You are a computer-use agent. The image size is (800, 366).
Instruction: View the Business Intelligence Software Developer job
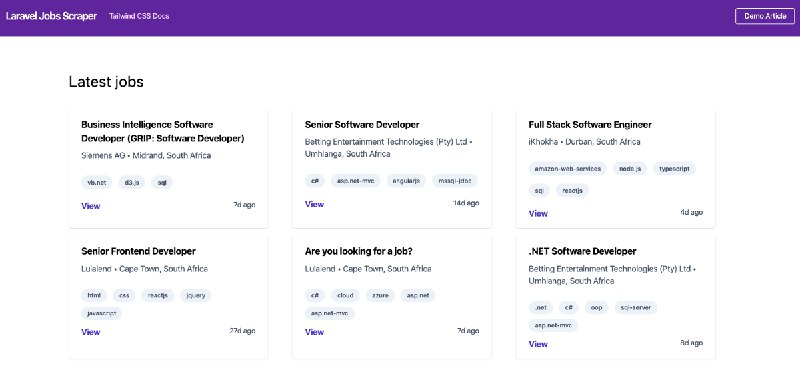click(x=91, y=206)
